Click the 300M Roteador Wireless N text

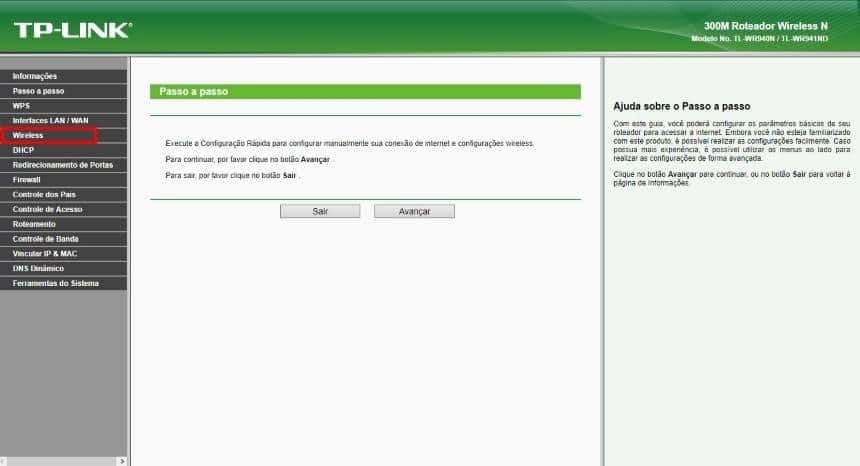pos(766,26)
